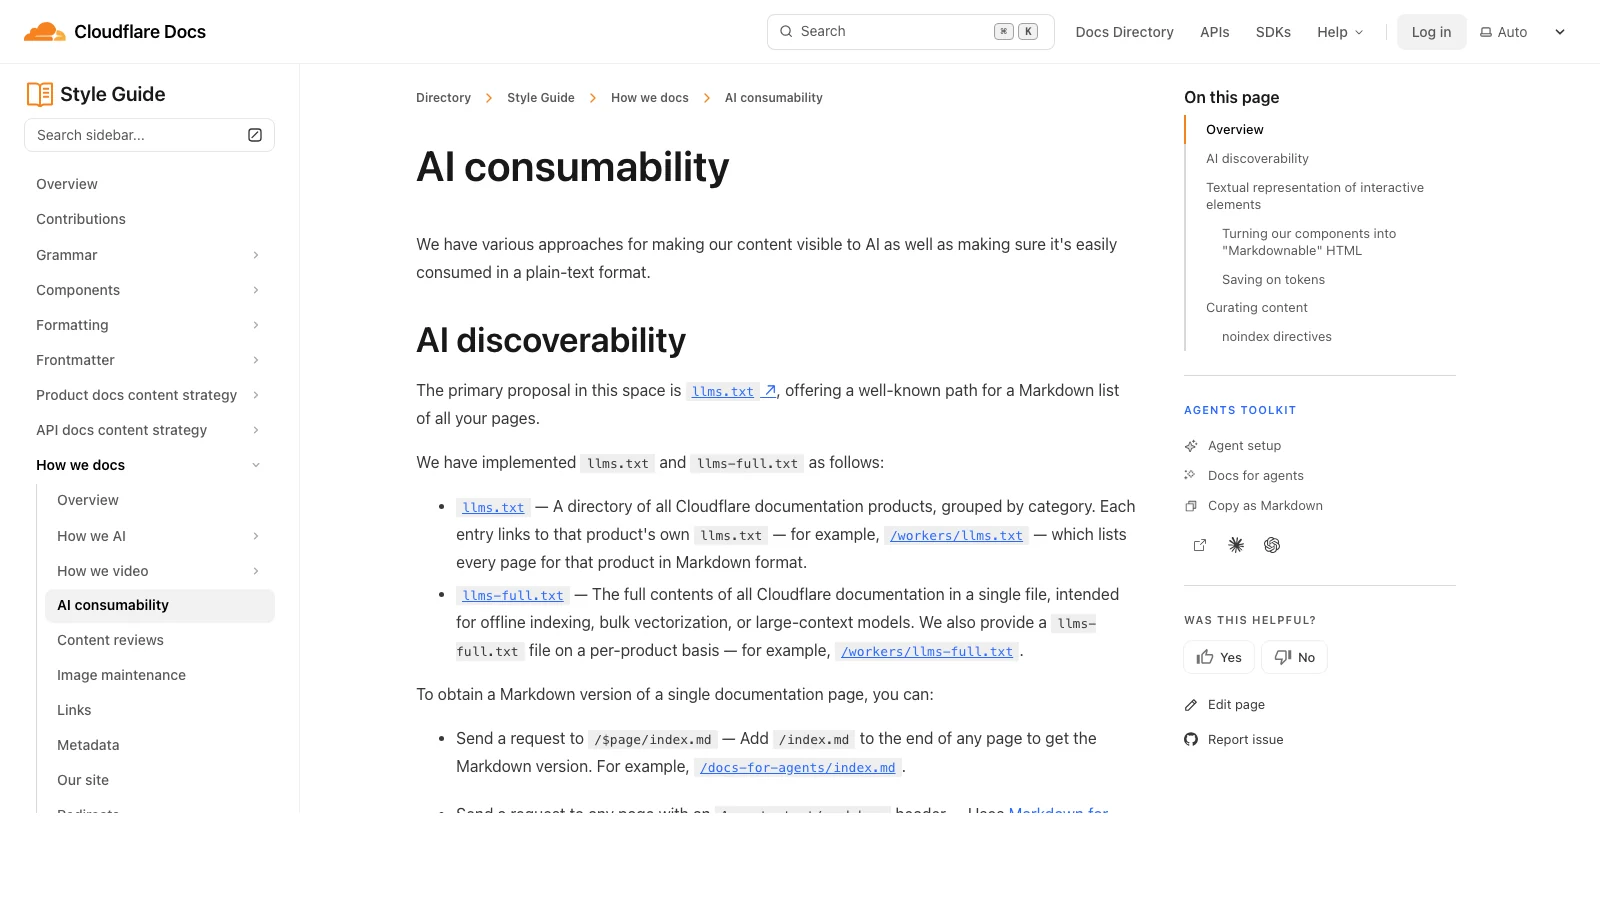Select AI consumability sidebar item
Image resolution: width=1600 pixels, height=900 pixels.
click(x=160, y=605)
